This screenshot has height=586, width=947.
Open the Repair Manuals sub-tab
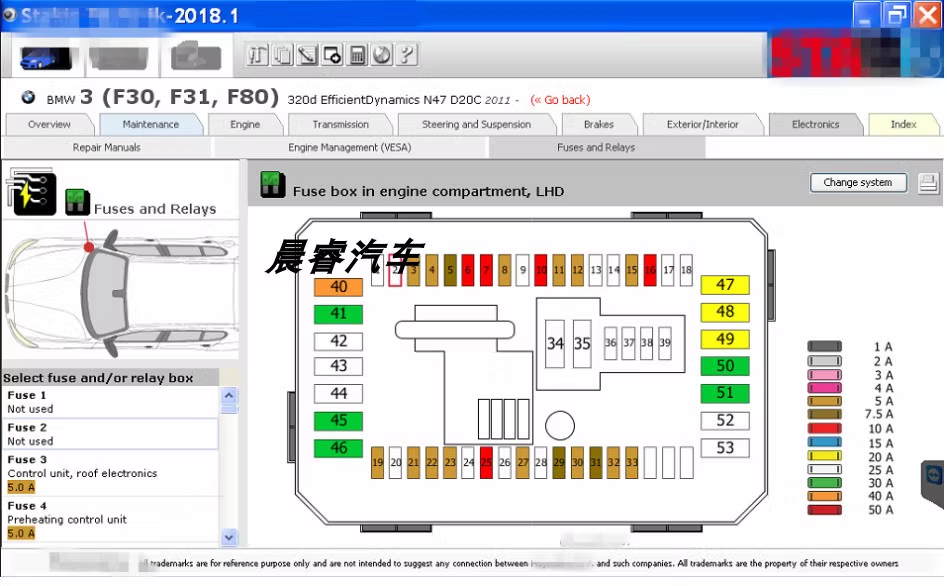(x=107, y=147)
